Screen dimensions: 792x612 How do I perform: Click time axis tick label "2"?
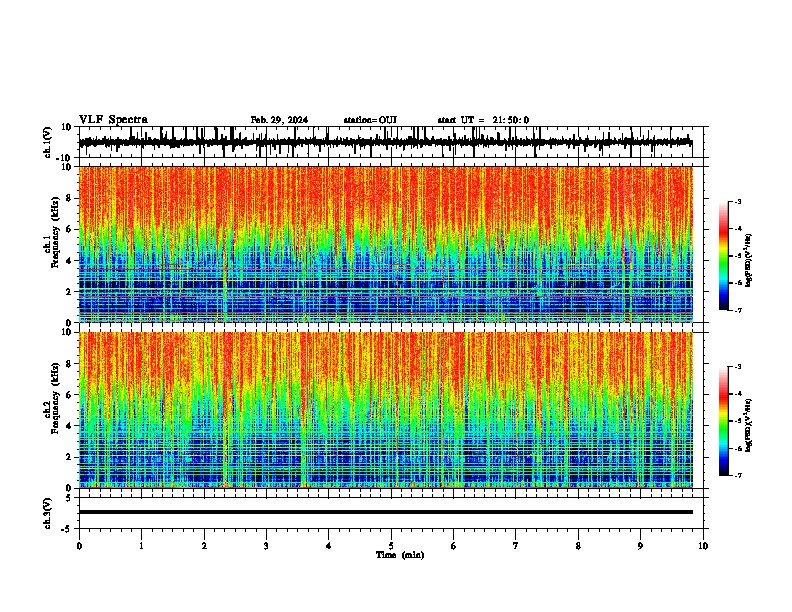coord(204,546)
